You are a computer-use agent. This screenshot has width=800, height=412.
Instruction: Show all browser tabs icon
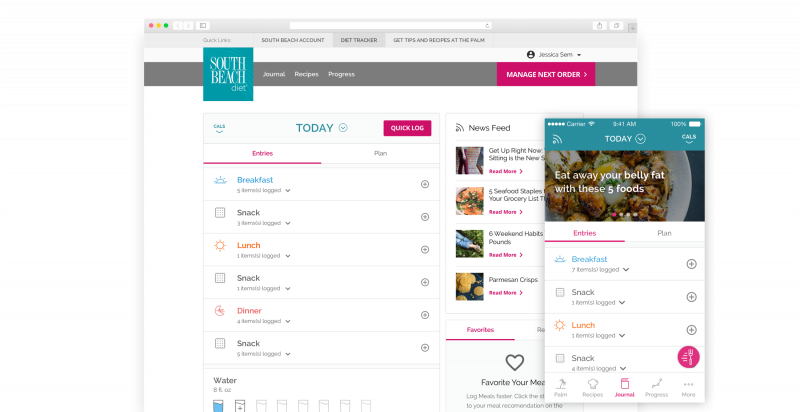click(616, 25)
